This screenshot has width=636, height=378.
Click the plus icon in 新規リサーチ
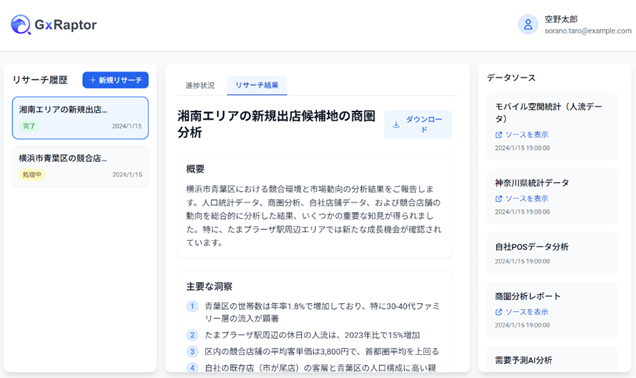[x=92, y=80]
